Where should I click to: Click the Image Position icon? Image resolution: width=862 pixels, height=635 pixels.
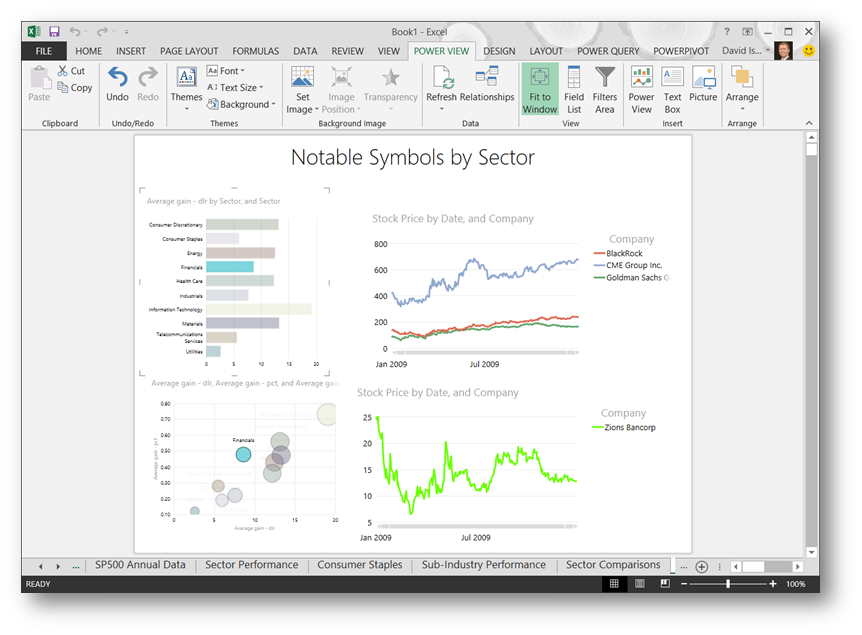pyautogui.click(x=341, y=77)
